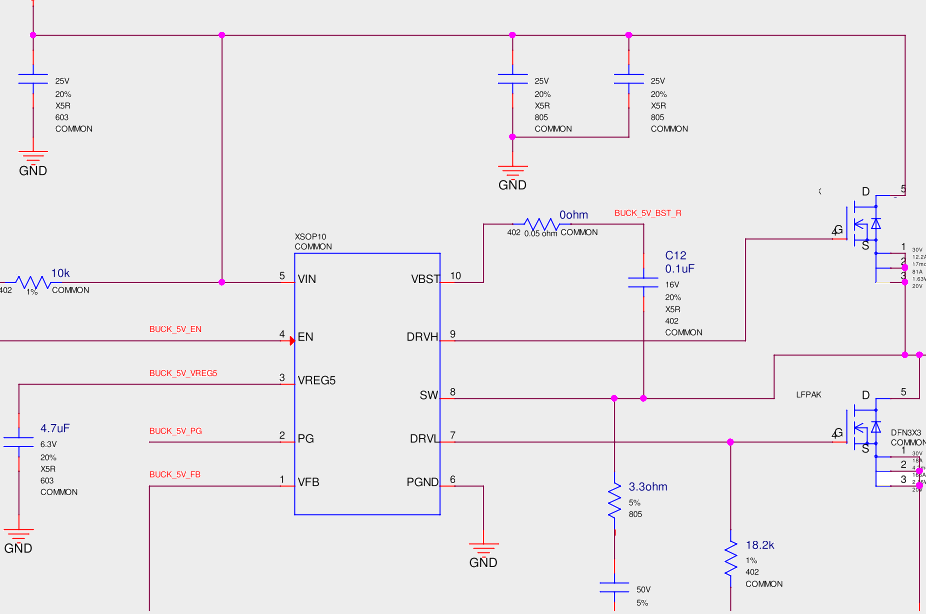
Task: Click the SW pin name
Action: coord(429,396)
